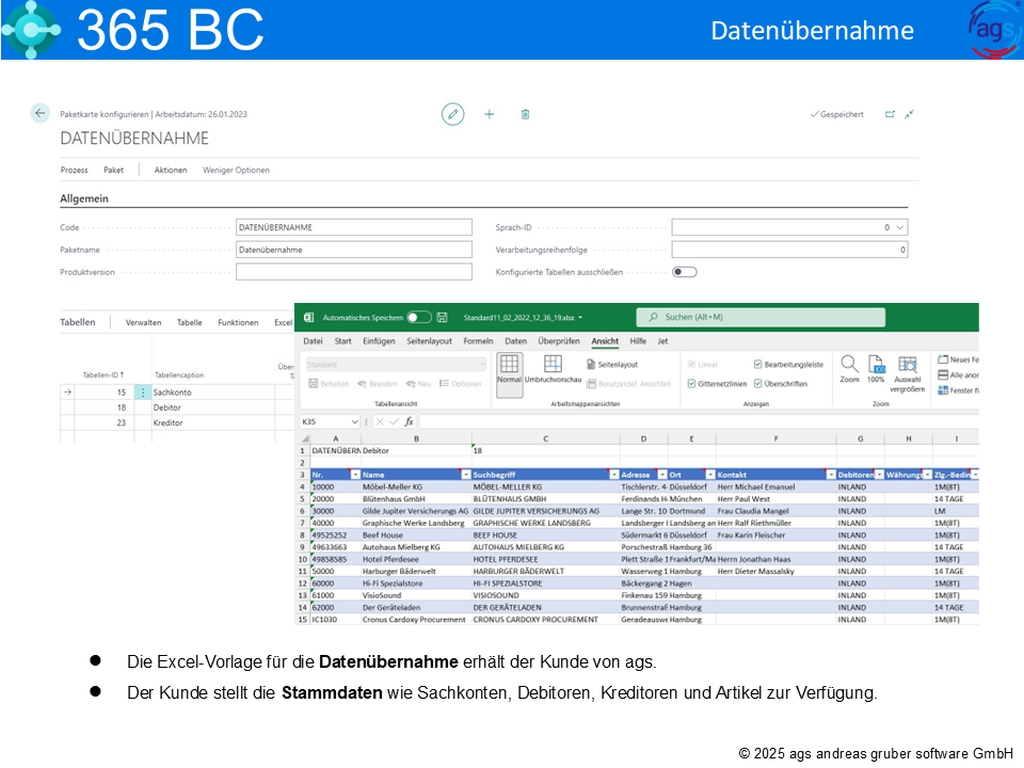
Task: Click the trash delete icon
Action: (525, 114)
